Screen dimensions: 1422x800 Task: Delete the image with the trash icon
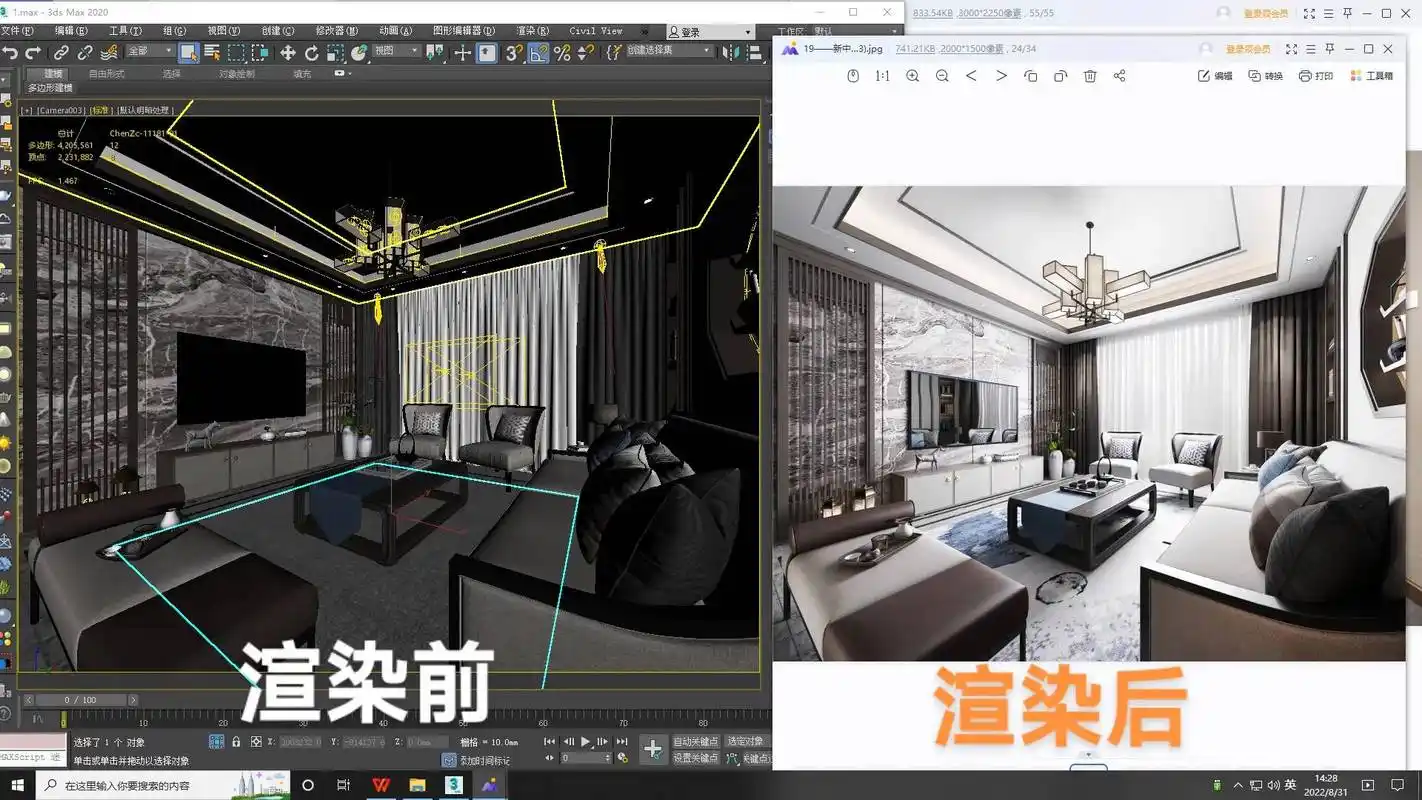click(x=1090, y=76)
